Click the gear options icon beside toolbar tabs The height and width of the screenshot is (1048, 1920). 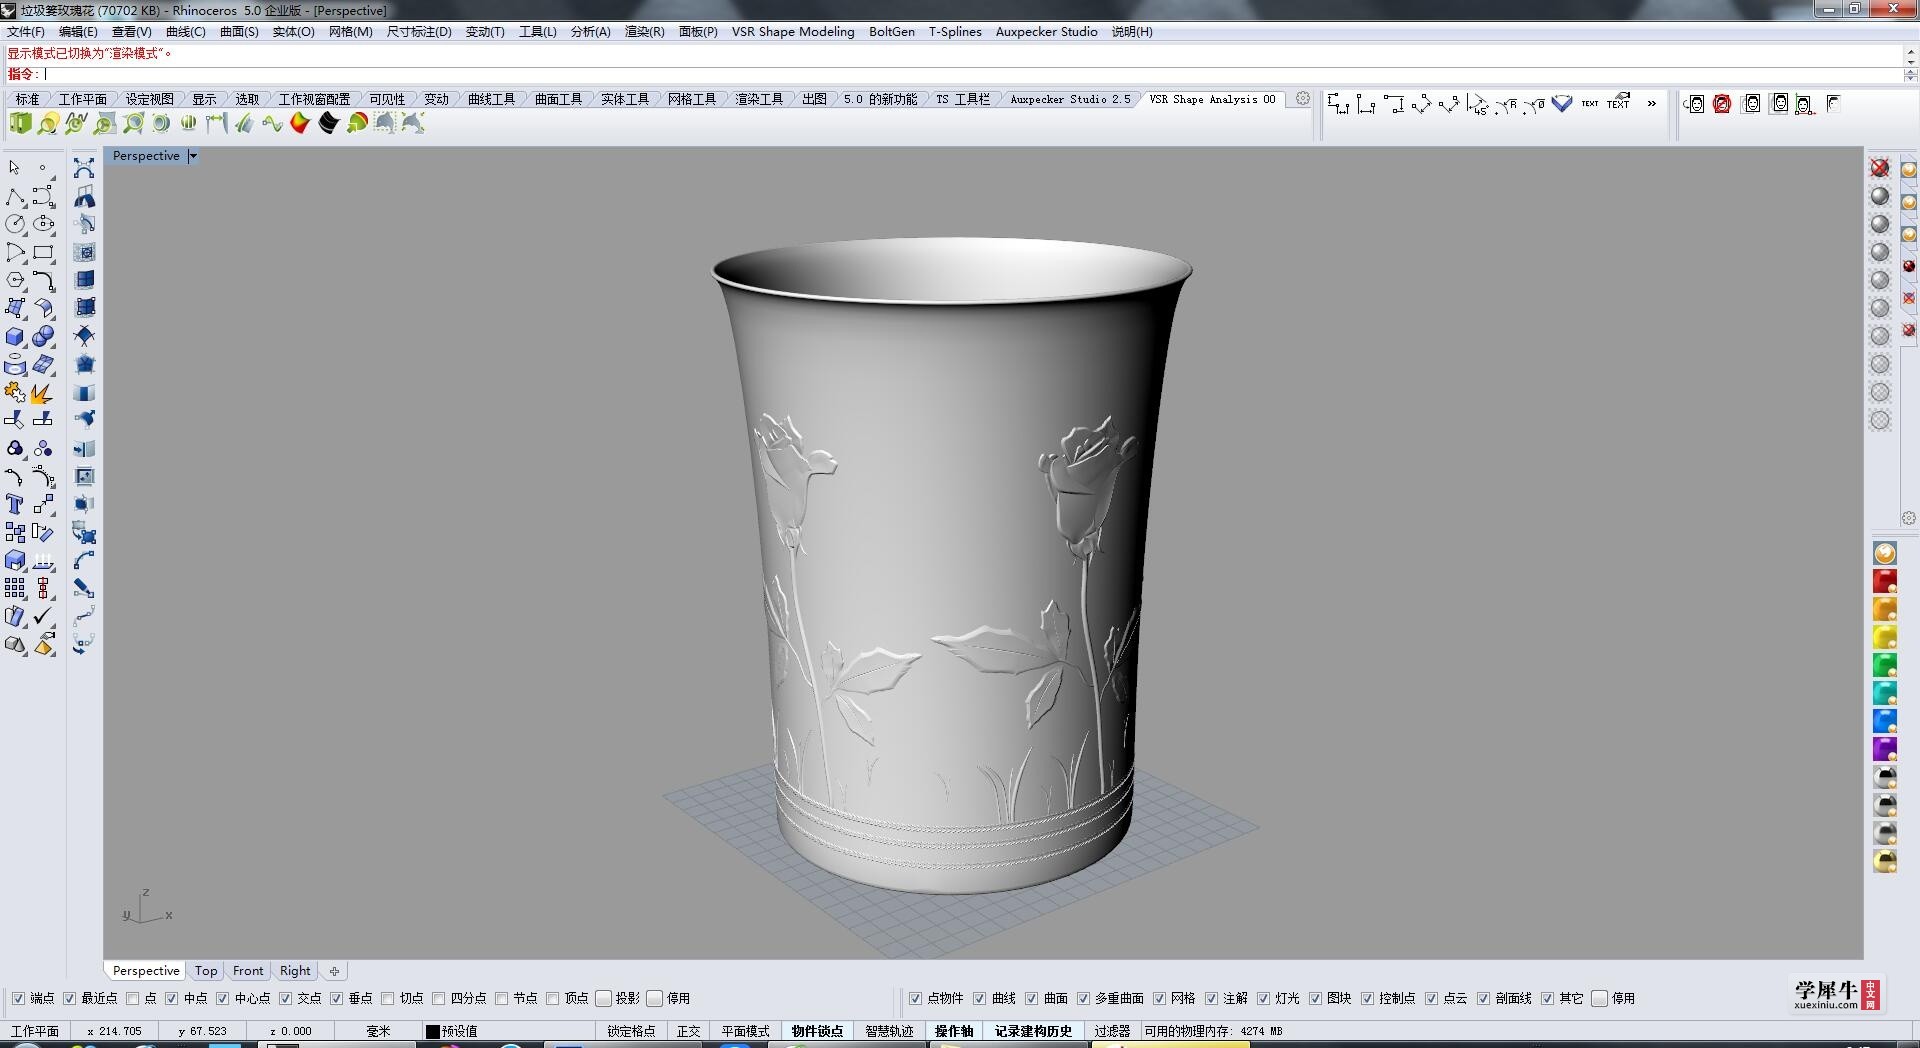pyautogui.click(x=1303, y=99)
